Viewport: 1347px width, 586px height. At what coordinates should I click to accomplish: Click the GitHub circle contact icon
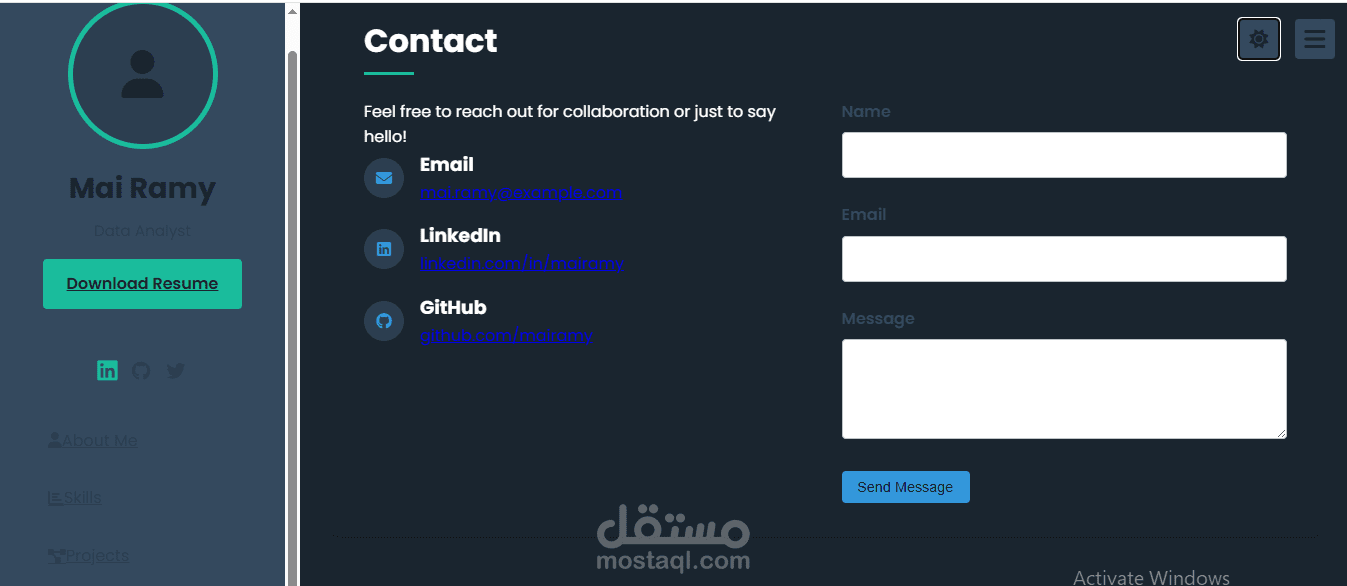[x=384, y=321]
